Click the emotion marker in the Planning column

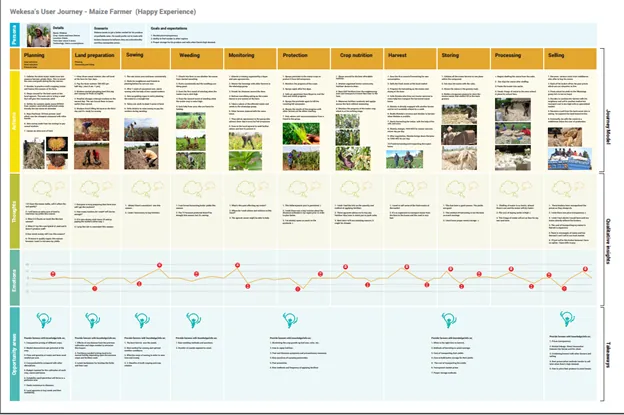point(53,274)
